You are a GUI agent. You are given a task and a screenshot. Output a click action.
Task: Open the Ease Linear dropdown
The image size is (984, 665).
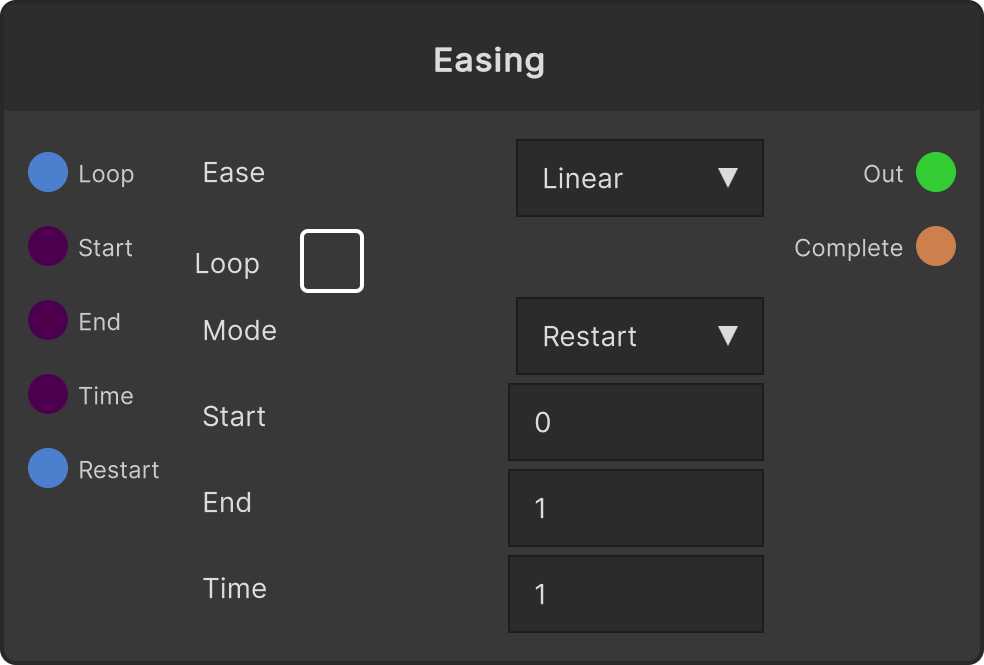pyautogui.click(x=639, y=178)
